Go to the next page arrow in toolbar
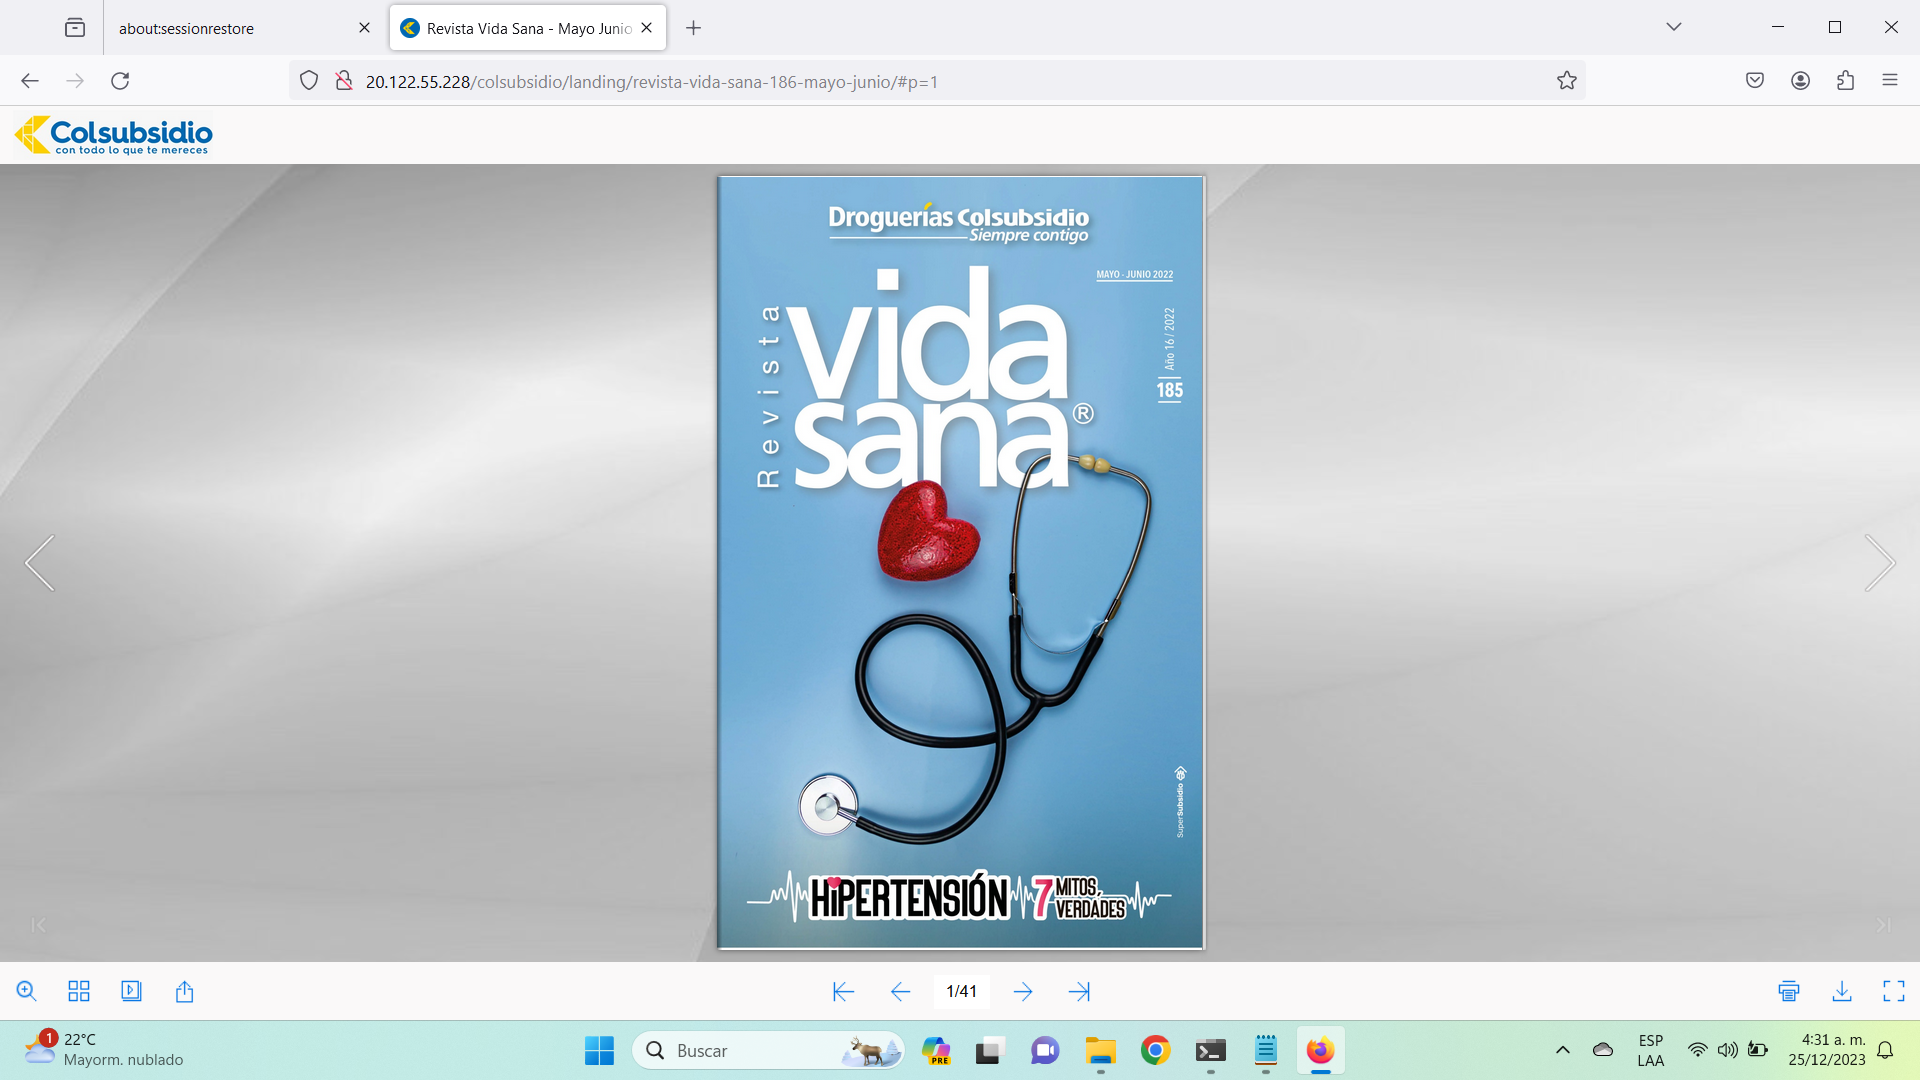Viewport: 1920px width, 1080px height. click(1022, 991)
